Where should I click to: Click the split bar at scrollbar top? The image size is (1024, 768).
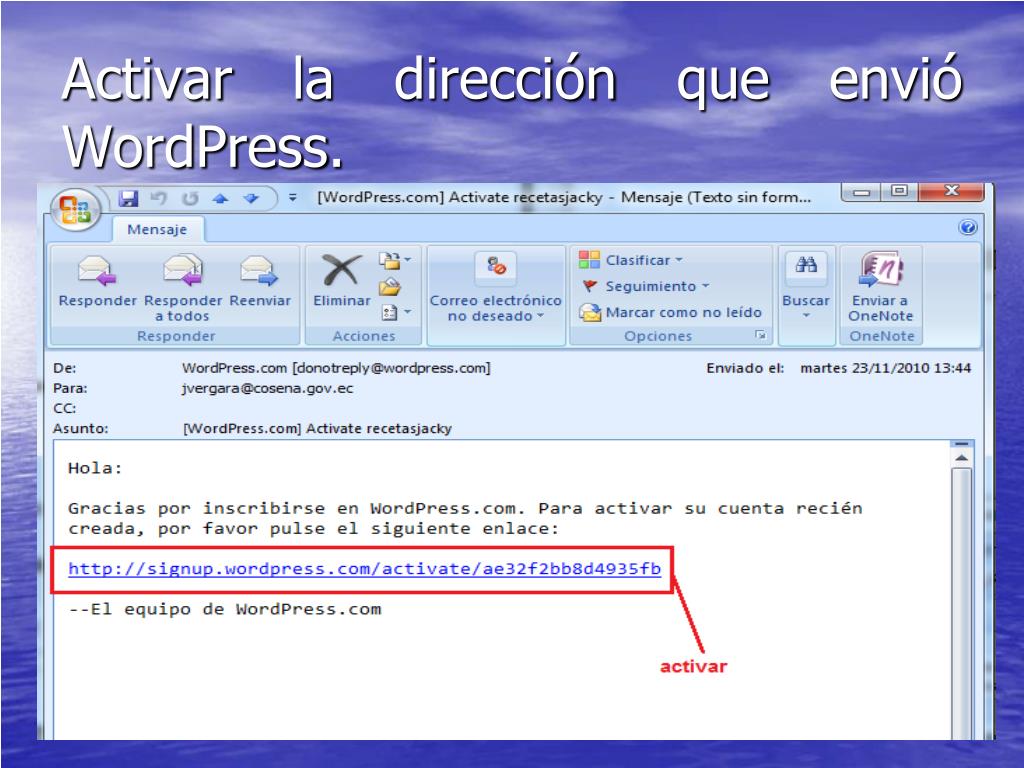pos(961,444)
